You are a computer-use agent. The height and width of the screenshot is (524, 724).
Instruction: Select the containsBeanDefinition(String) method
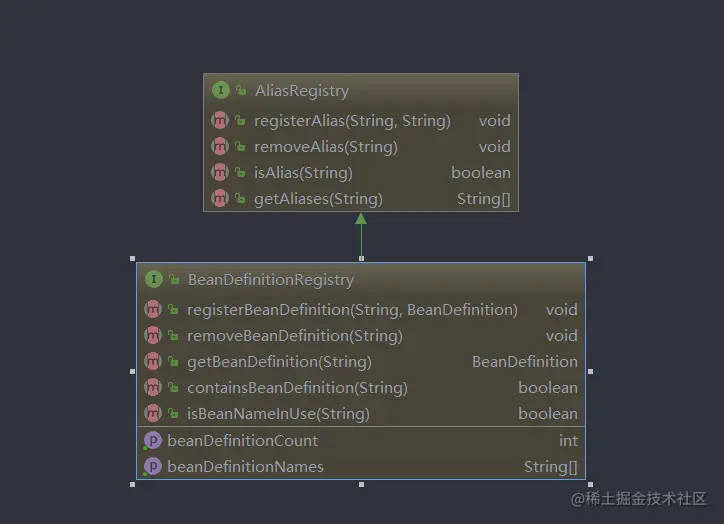click(297, 387)
